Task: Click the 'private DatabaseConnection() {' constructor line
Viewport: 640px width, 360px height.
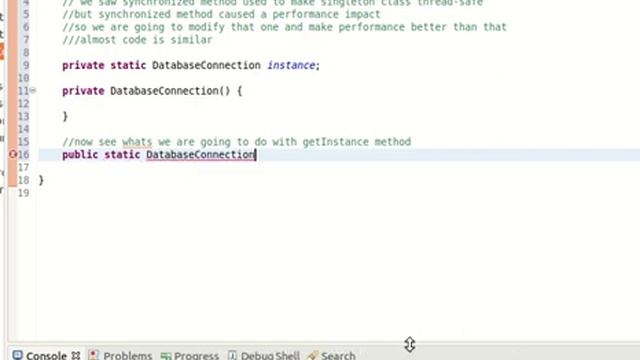Action: coord(152,91)
